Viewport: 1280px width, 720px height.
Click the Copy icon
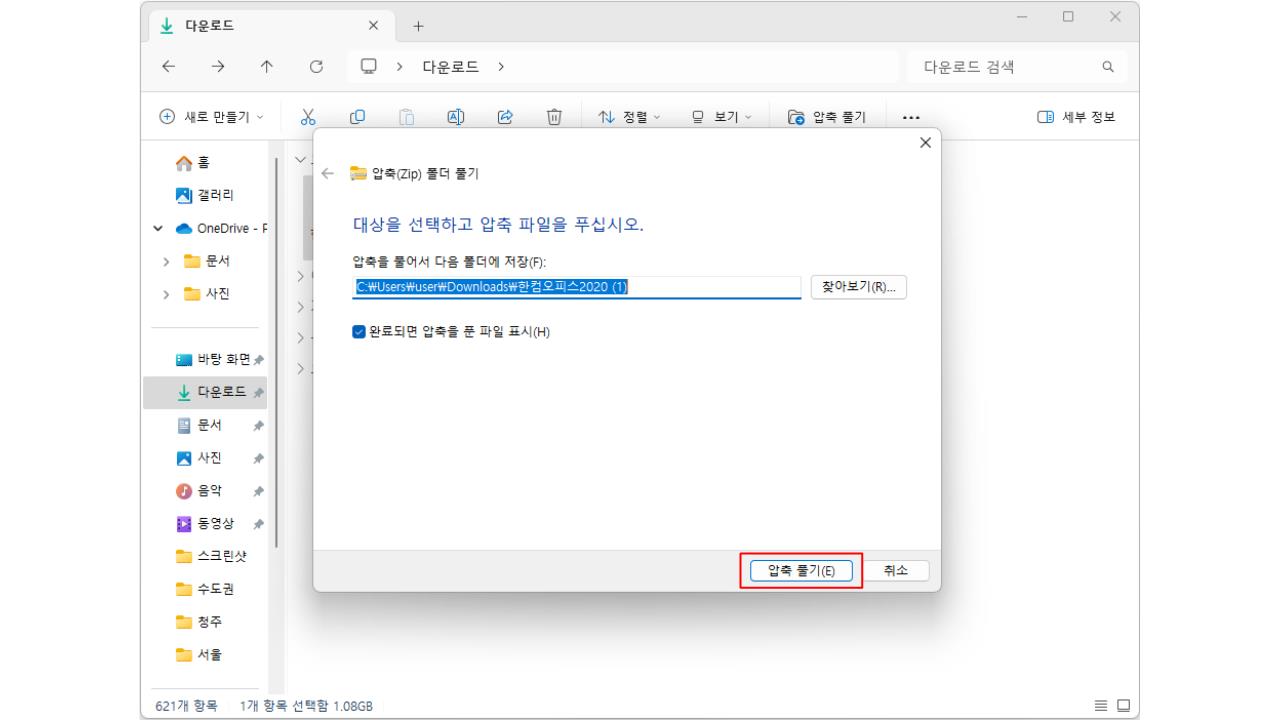click(x=357, y=116)
